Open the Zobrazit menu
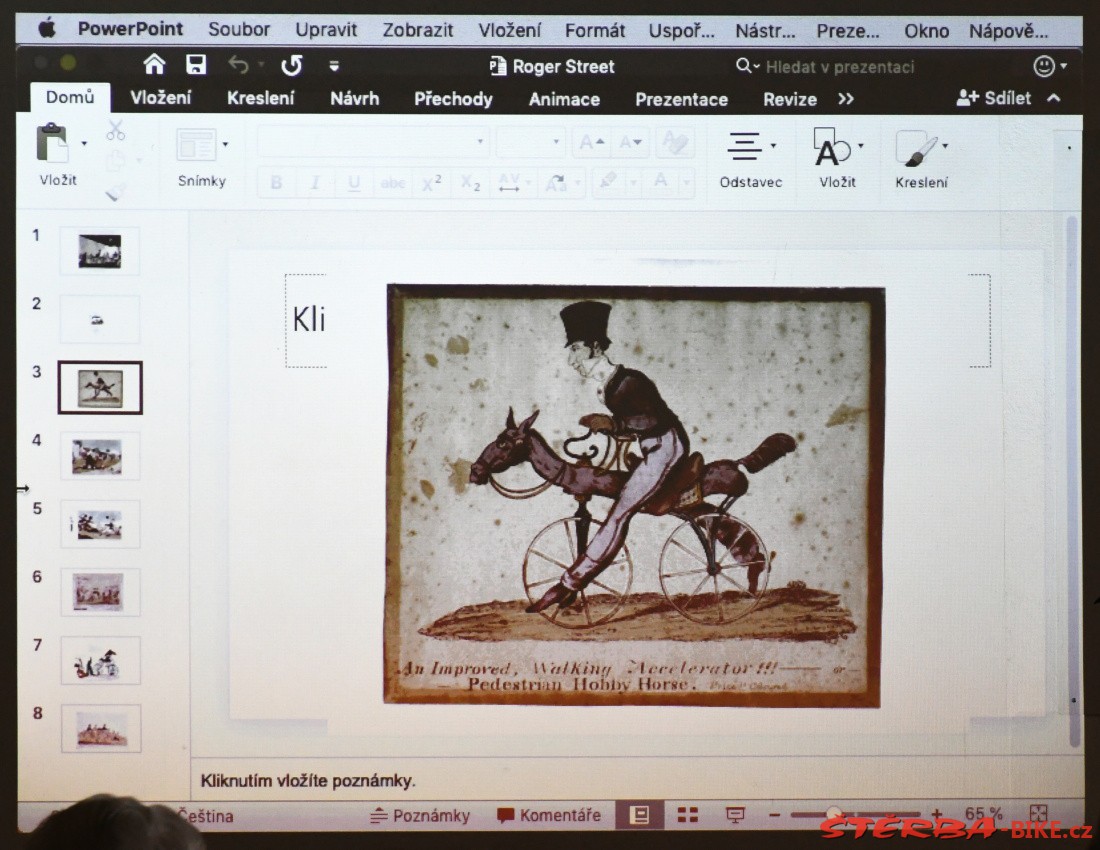 click(417, 30)
